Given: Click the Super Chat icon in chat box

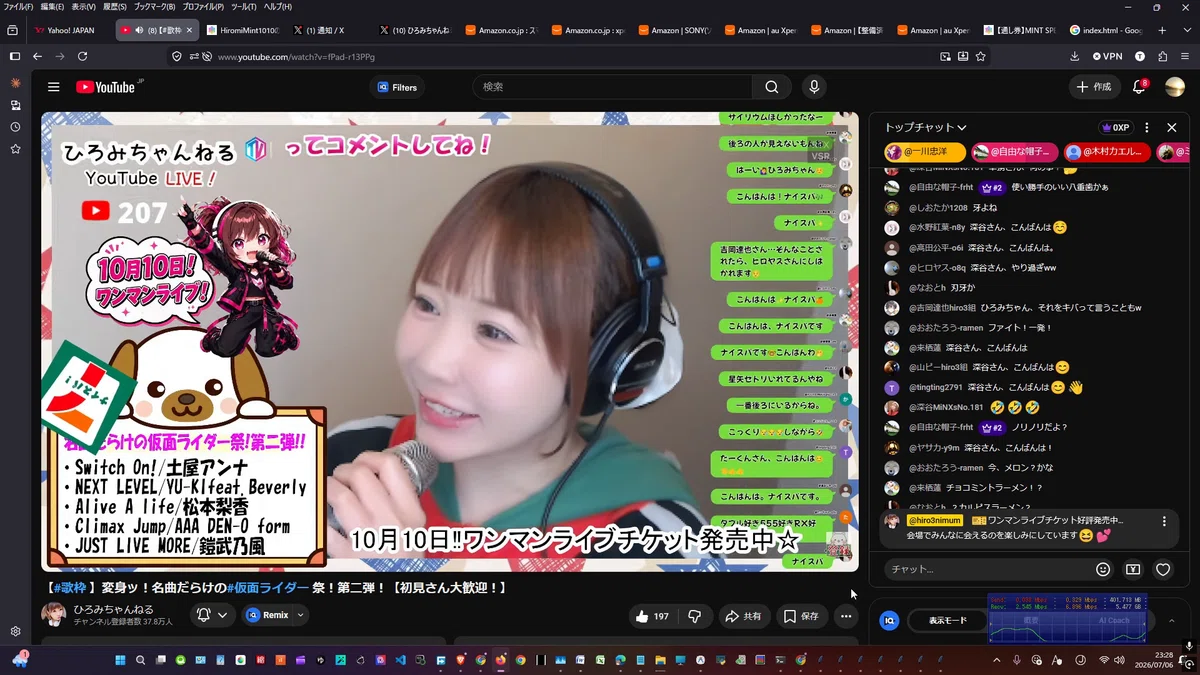Looking at the screenshot, I should pyautogui.click(x=1133, y=569).
